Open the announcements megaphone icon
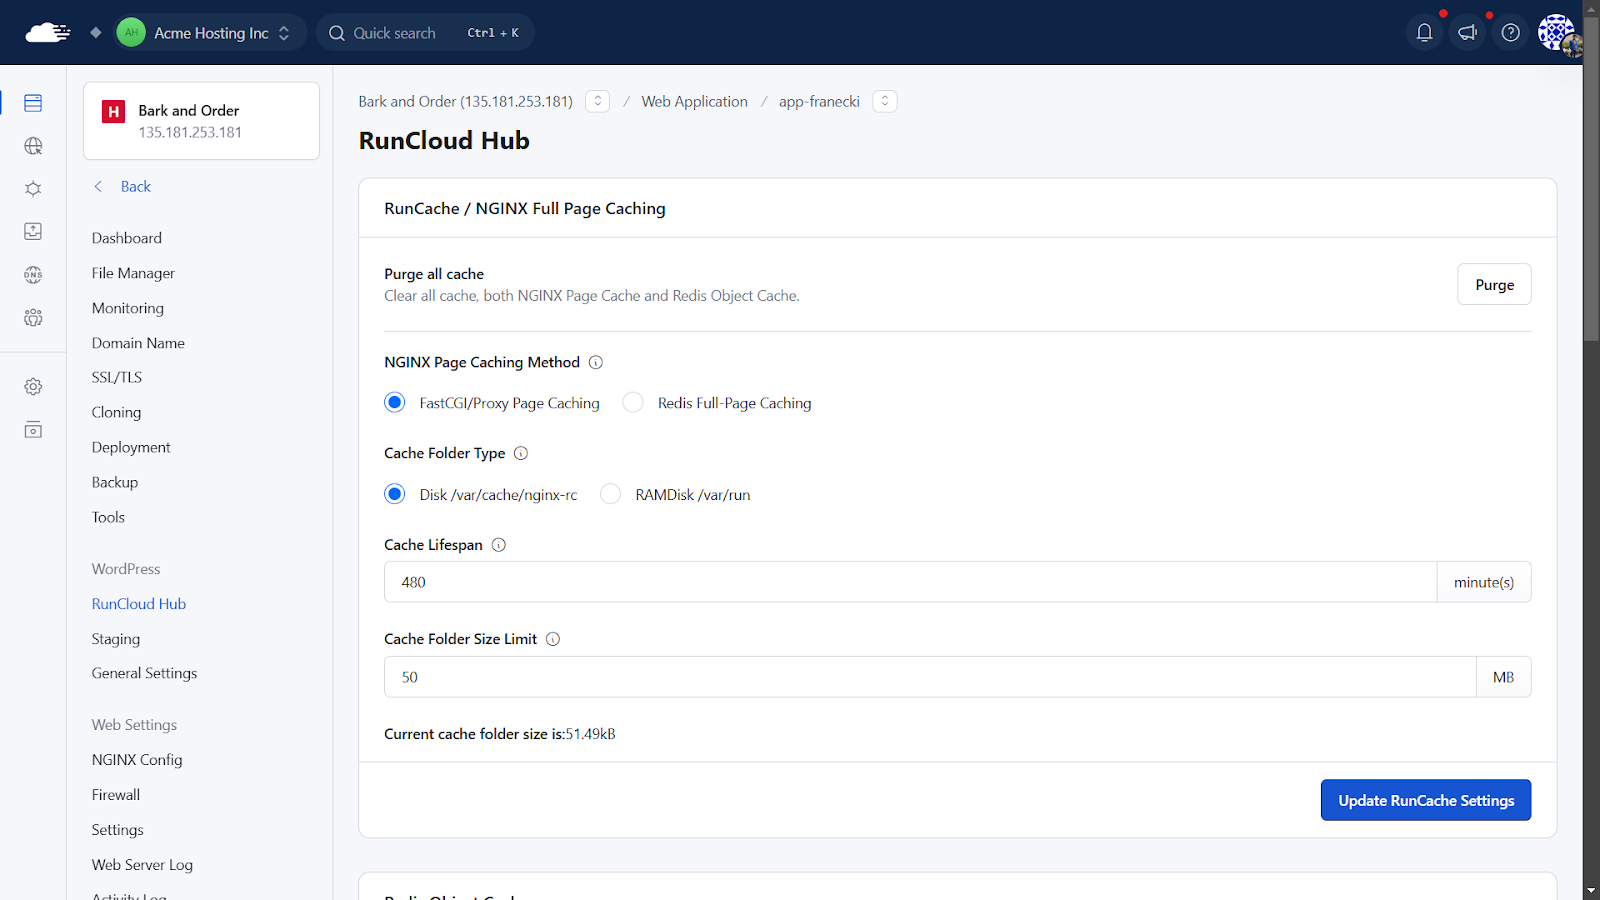Screen dimensions: 1600x900 point(1467,33)
